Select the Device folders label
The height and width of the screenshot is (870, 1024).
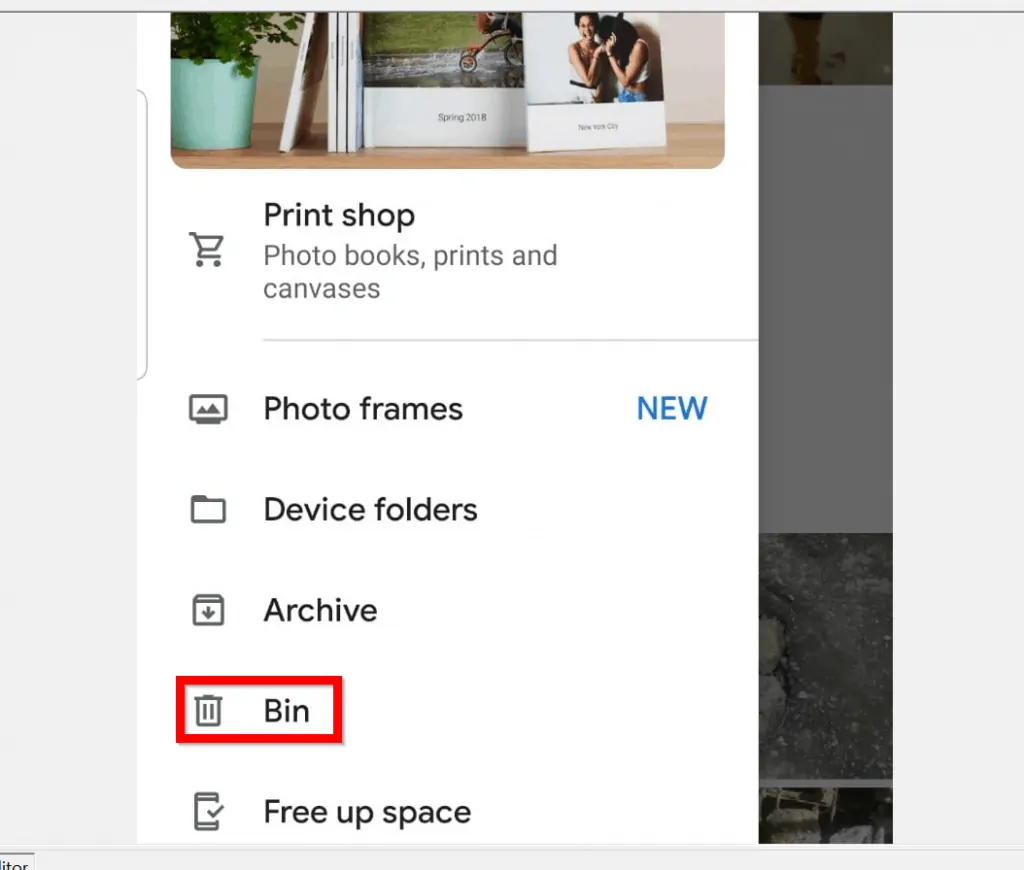(x=370, y=510)
